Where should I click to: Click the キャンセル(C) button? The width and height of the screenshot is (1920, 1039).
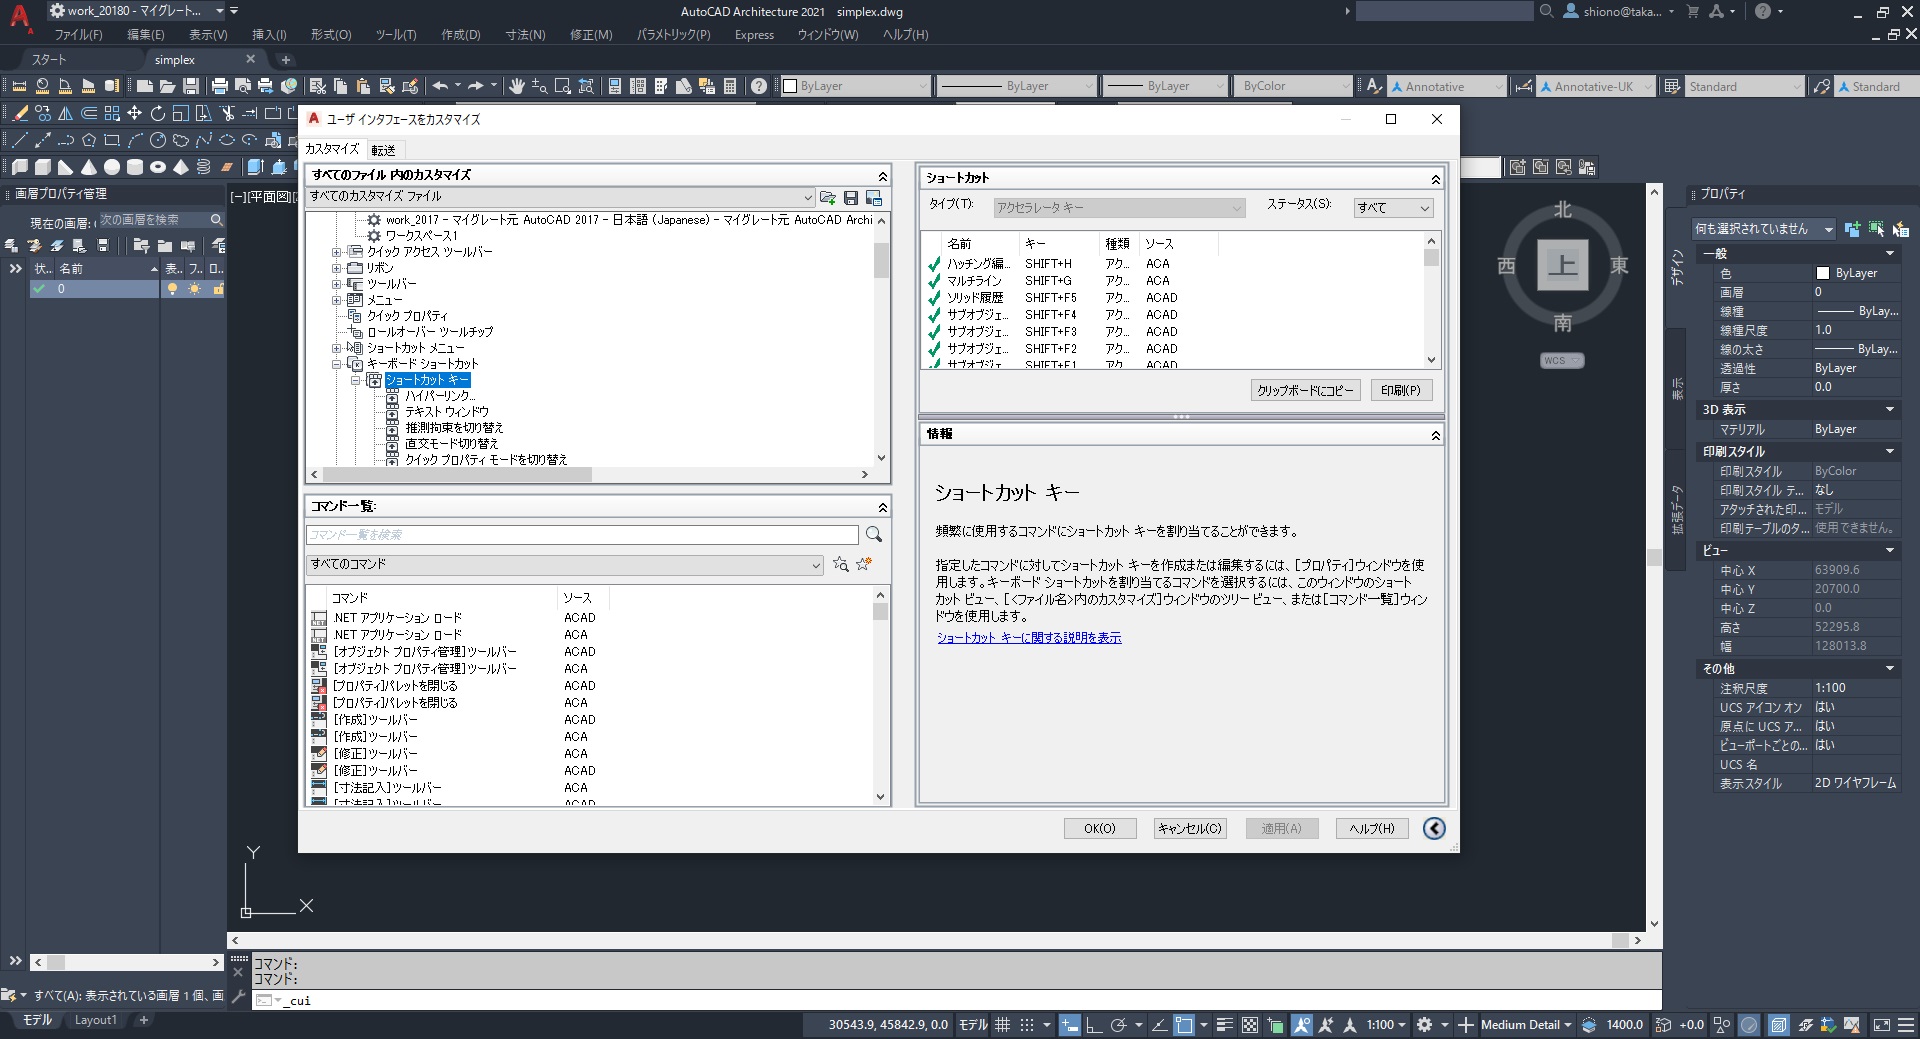click(x=1190, y=829)
